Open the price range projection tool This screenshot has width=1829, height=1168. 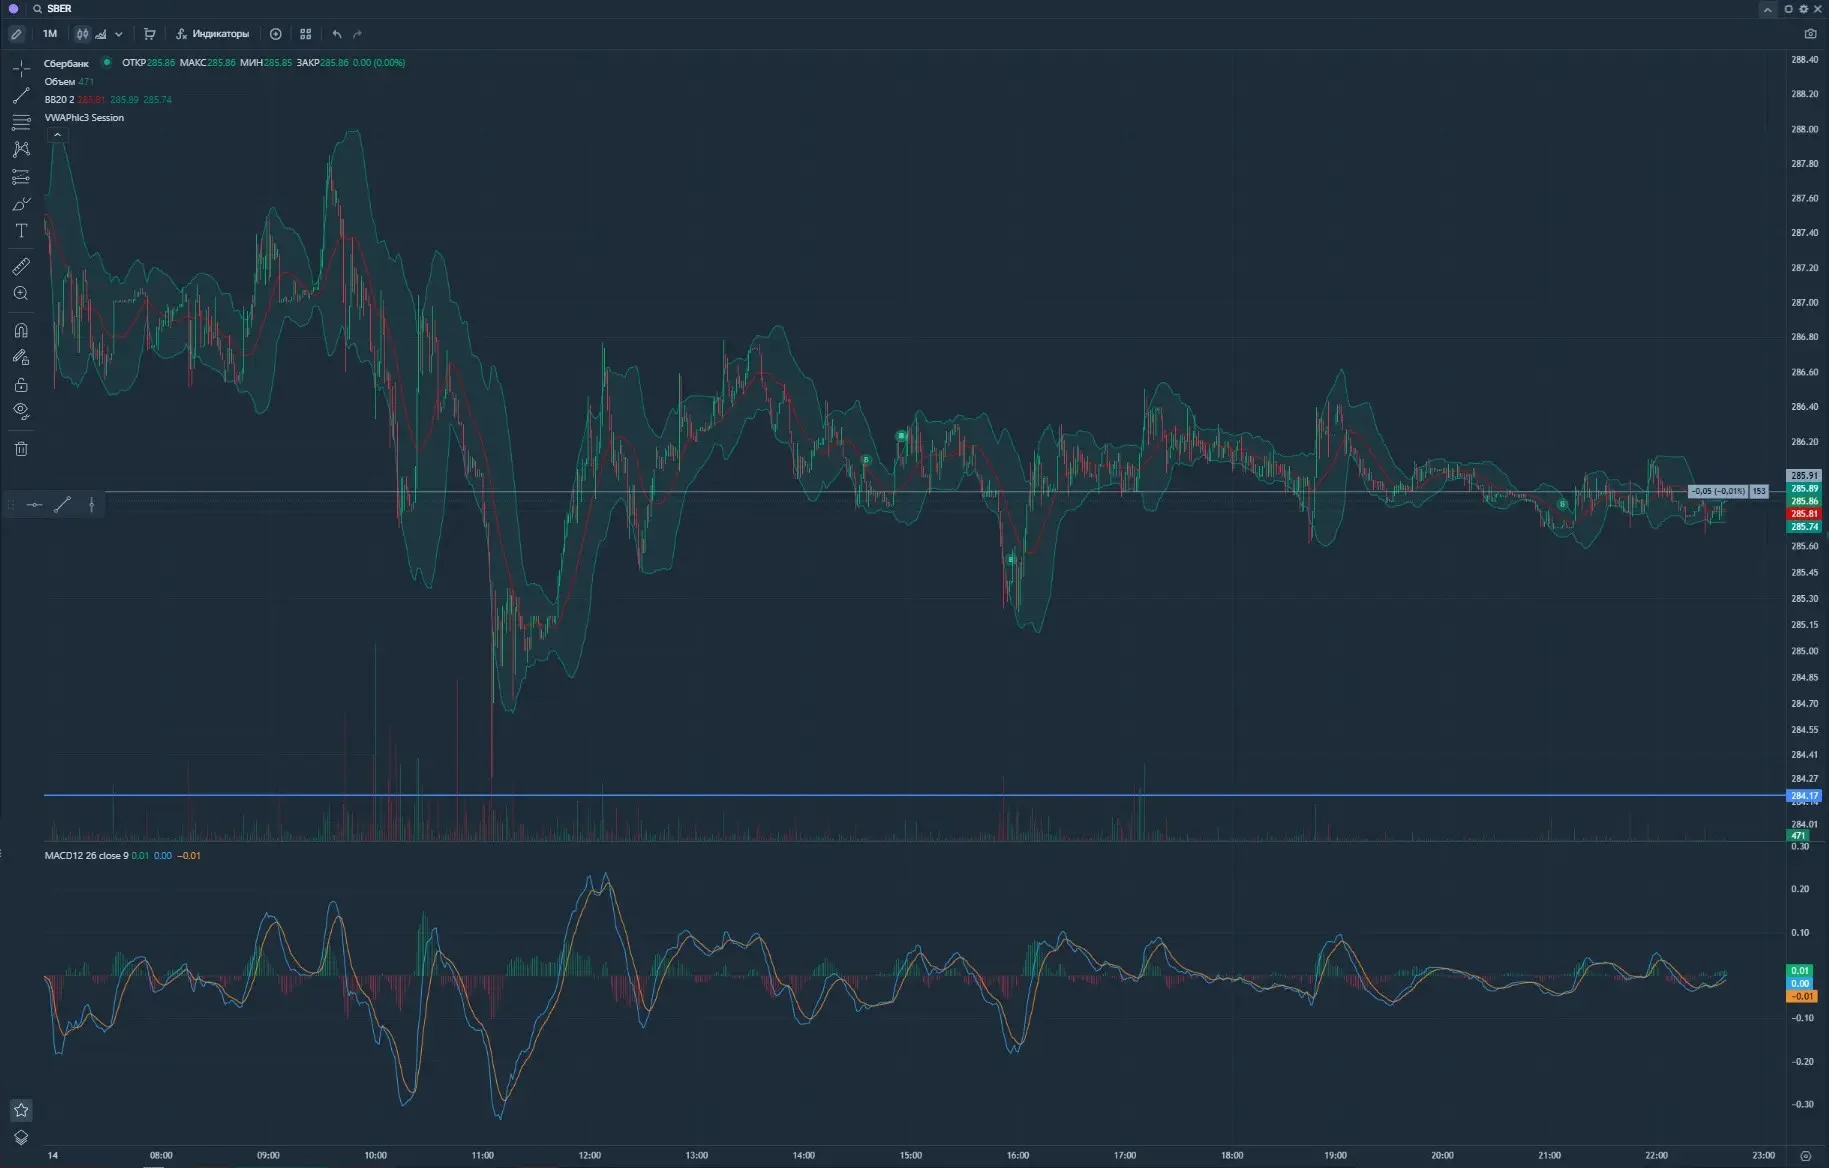click(21, 177)
